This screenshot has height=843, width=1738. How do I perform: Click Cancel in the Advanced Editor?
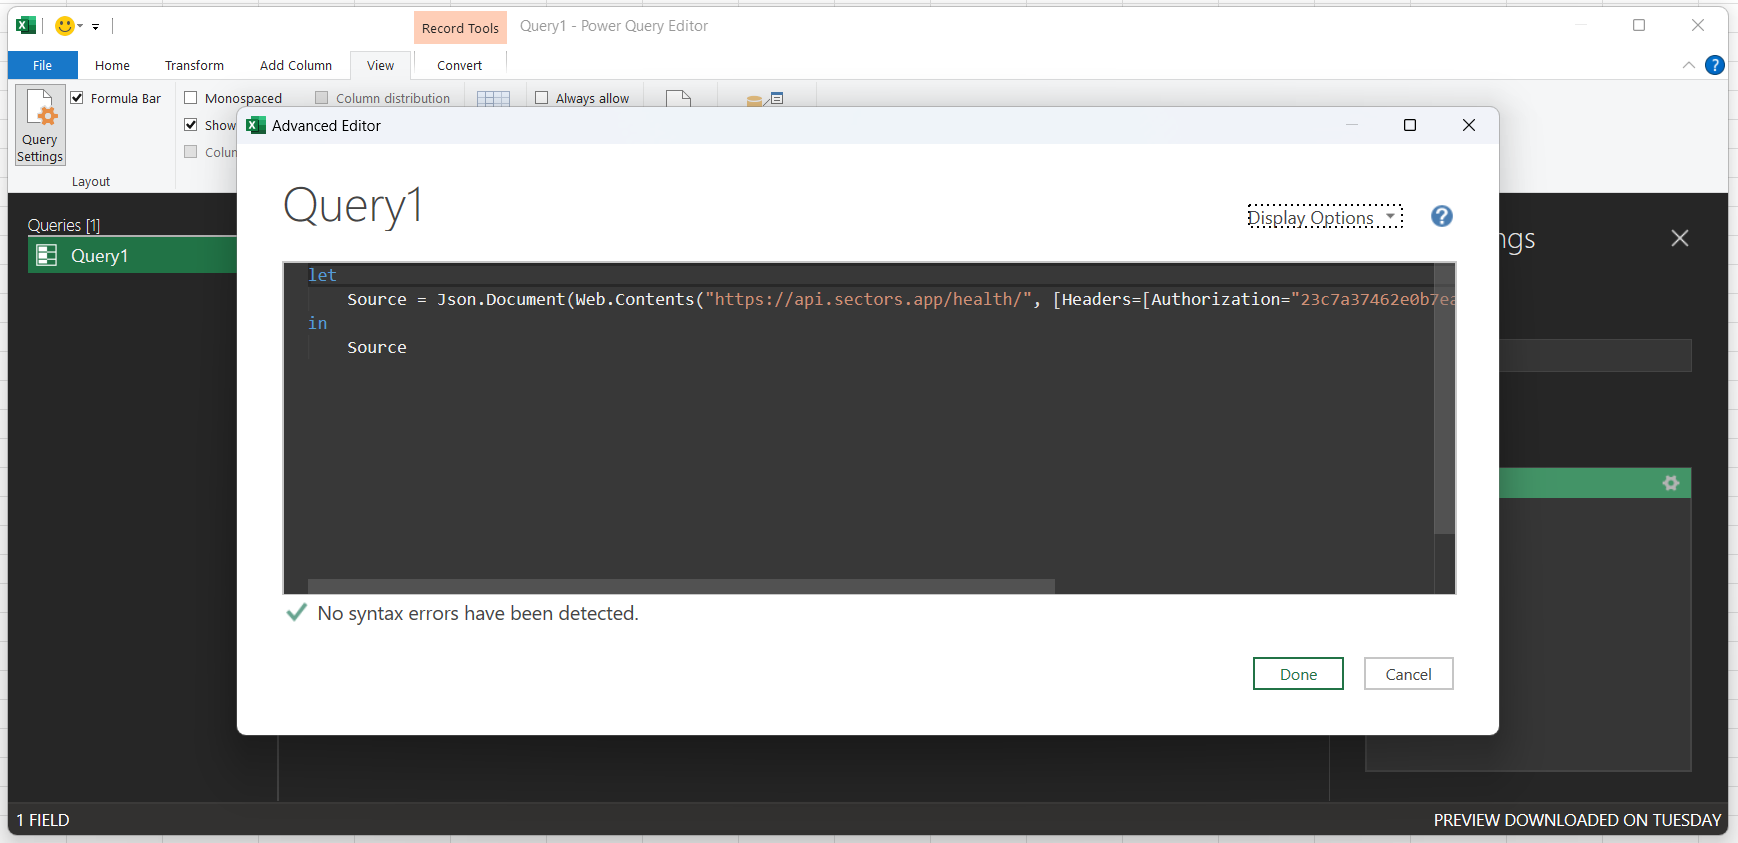tap(1408, 674)
